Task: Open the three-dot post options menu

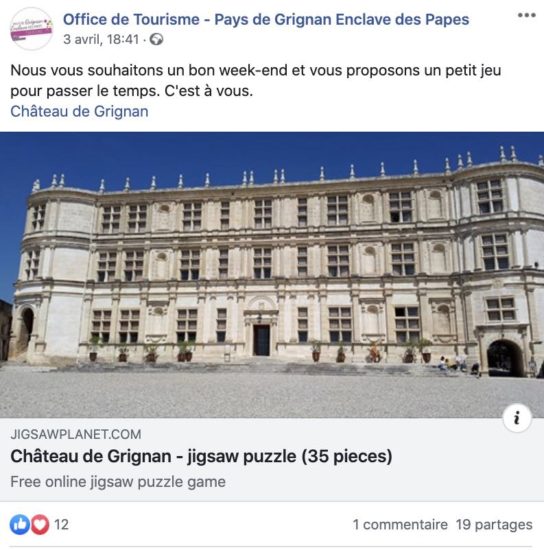Action: coord(526,15)
